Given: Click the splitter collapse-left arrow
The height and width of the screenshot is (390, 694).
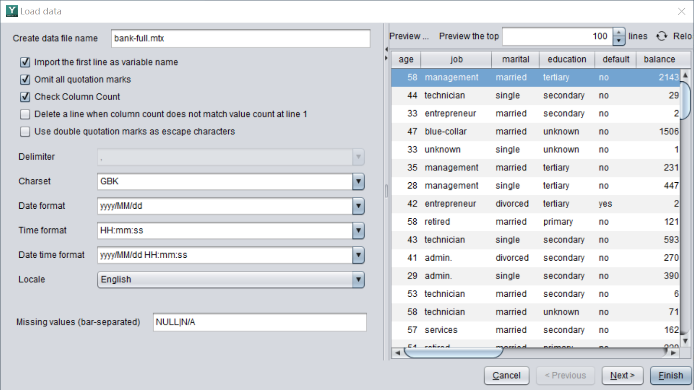Looking at the screenshot, I should 386,49.
